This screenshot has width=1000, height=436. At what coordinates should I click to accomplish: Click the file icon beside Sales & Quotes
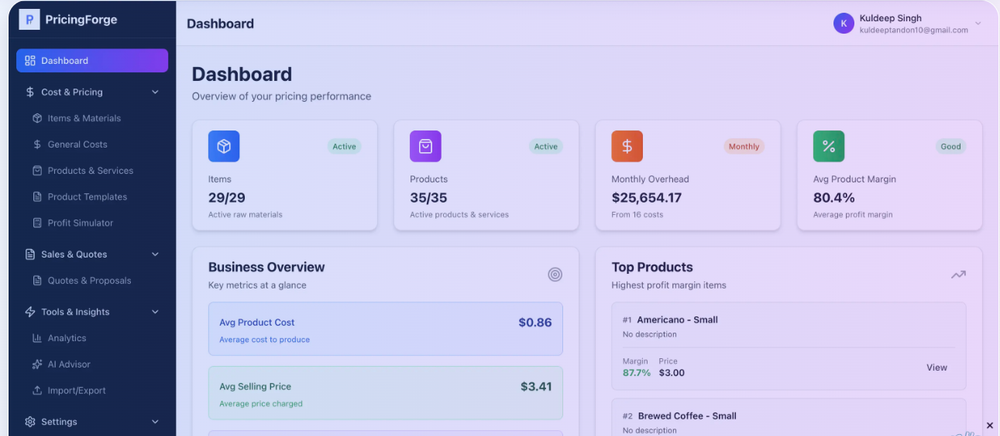point(30,254)
